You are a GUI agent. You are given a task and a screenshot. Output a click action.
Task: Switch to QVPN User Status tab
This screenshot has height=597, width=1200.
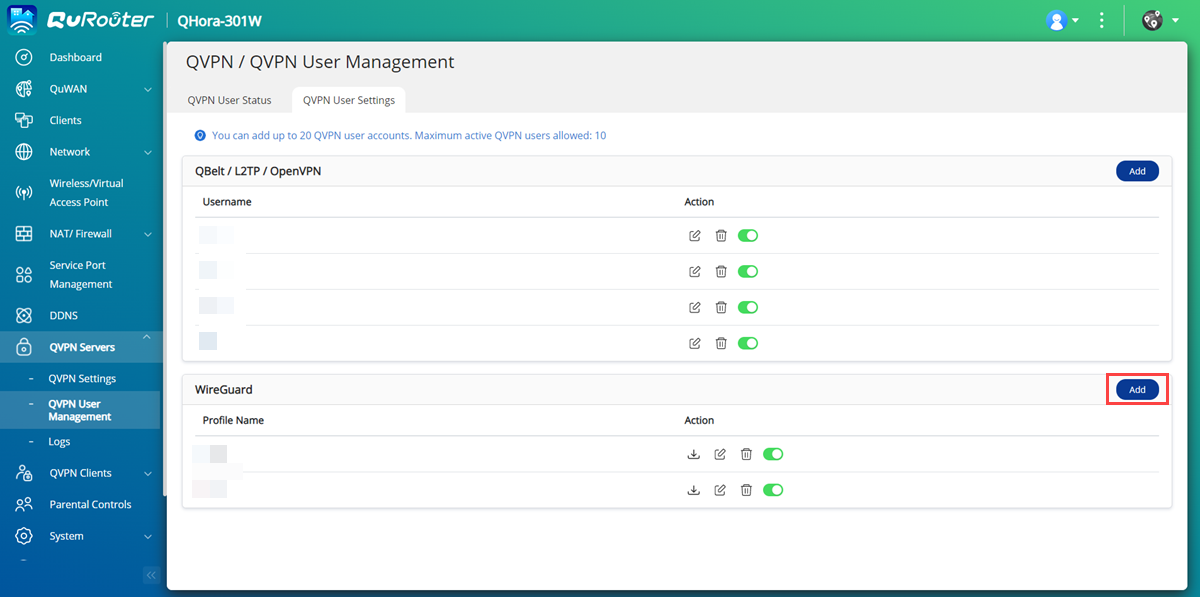click(x=230, y=100)
